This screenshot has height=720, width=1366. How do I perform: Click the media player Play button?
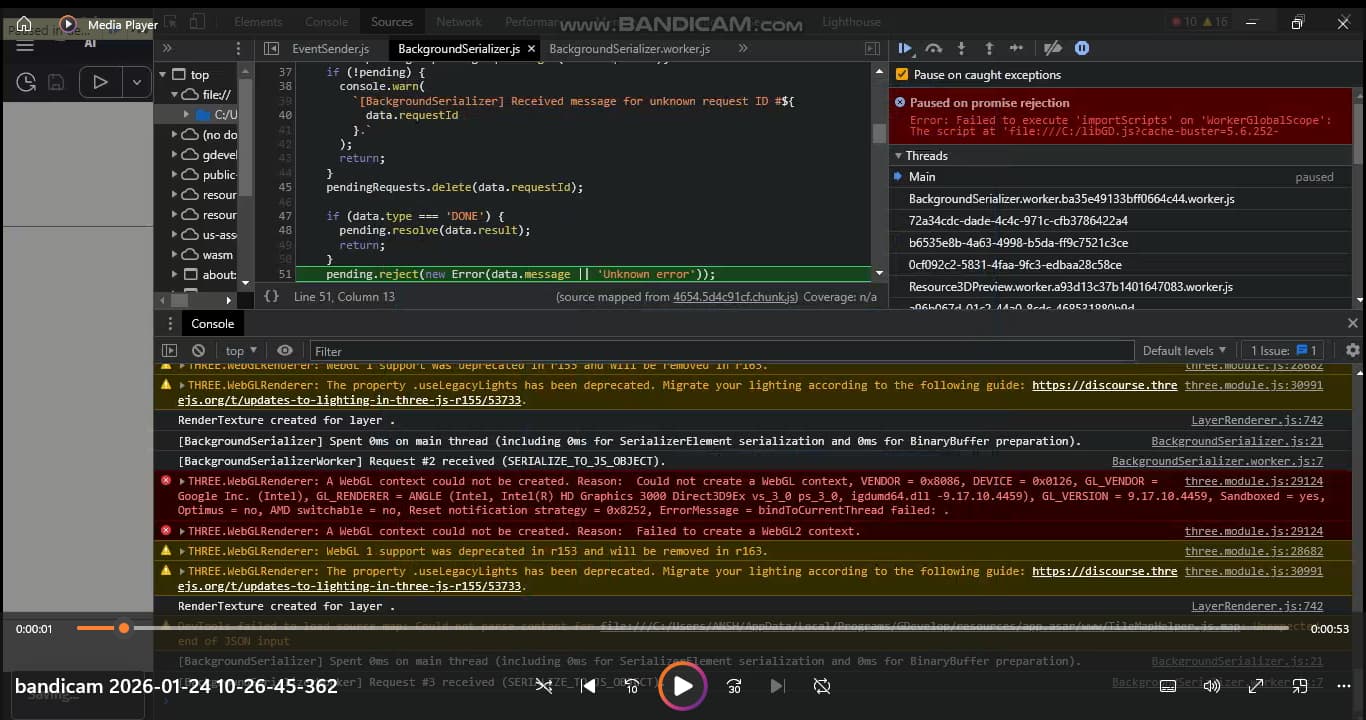coord(683,686)
